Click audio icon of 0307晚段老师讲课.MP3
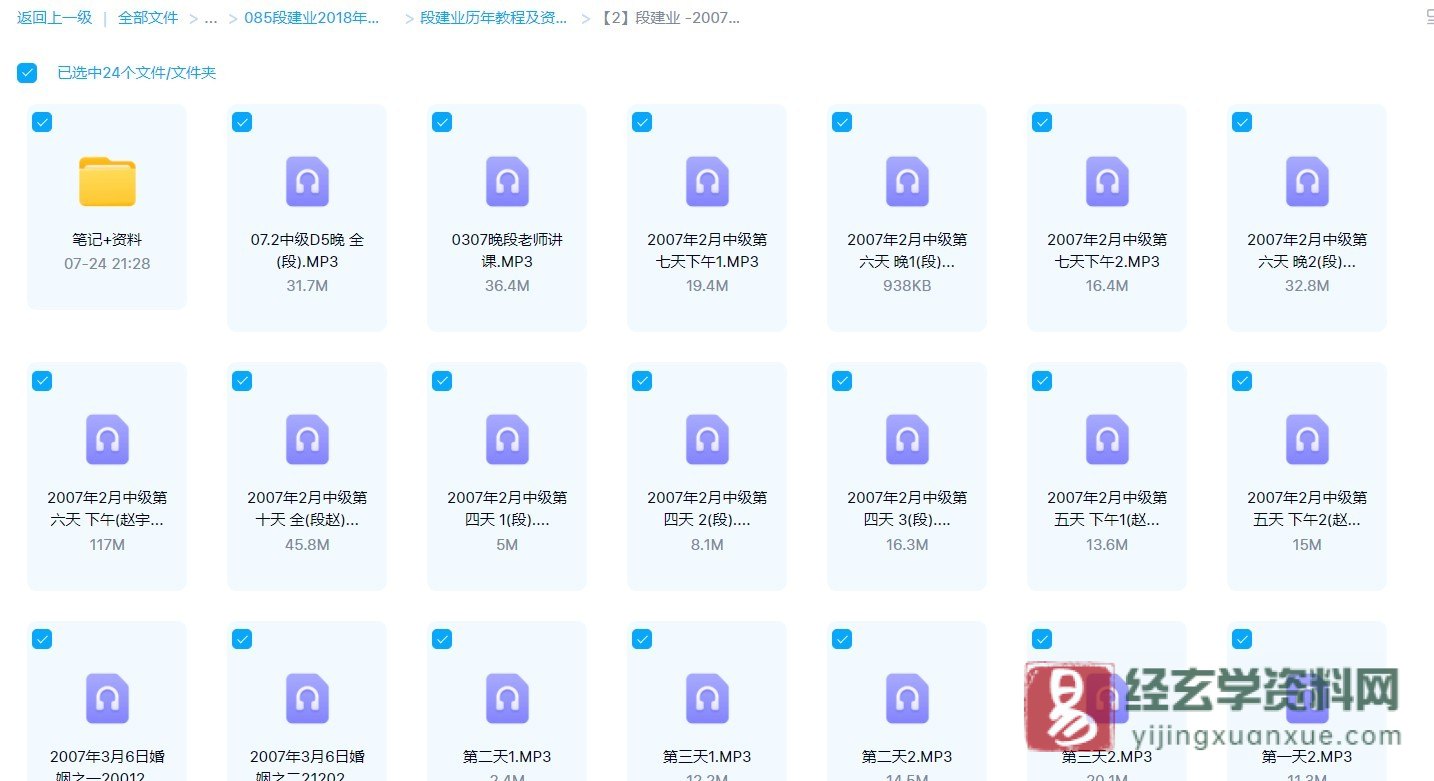Screen dimensions: 1434x781 pyautogui.click(x=507, y=182)
